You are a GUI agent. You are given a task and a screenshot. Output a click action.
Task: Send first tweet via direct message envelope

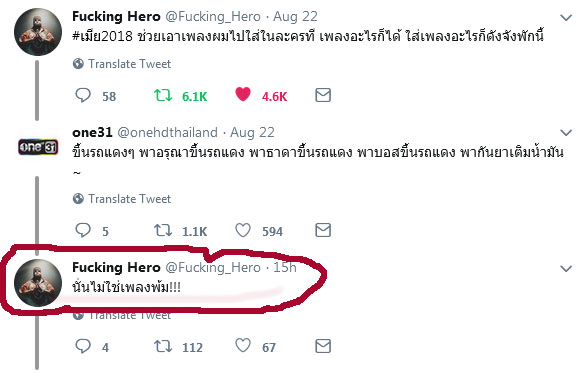pyautogui.click(x=323, y=95)
